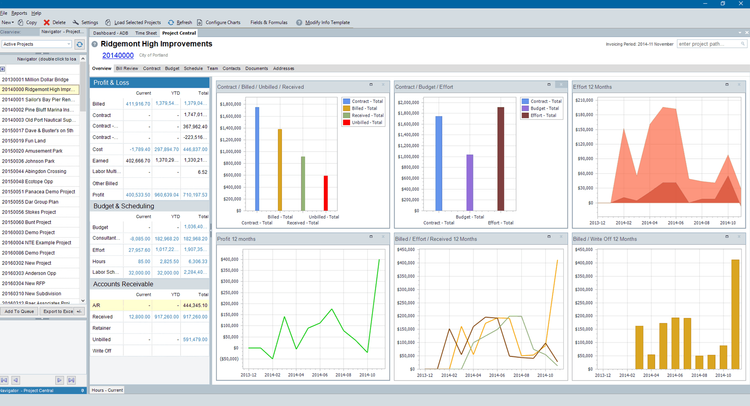
Task: Open project number link 20140000
Action: click(118, 55)
